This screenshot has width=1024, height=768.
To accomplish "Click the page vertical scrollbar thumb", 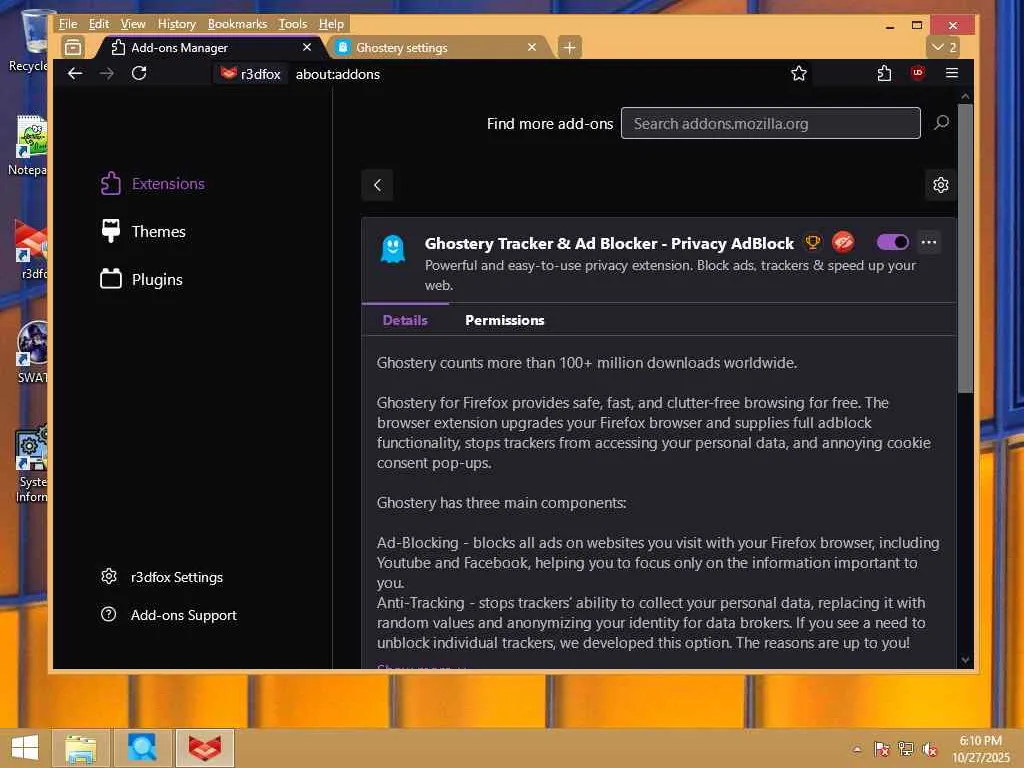I will pyautogui.click(x=965, y=248).
